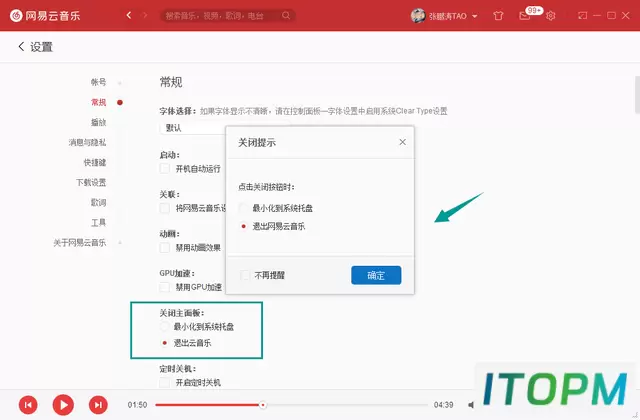Click the NetEase Cloud Music logo

[x=45, y=16]
